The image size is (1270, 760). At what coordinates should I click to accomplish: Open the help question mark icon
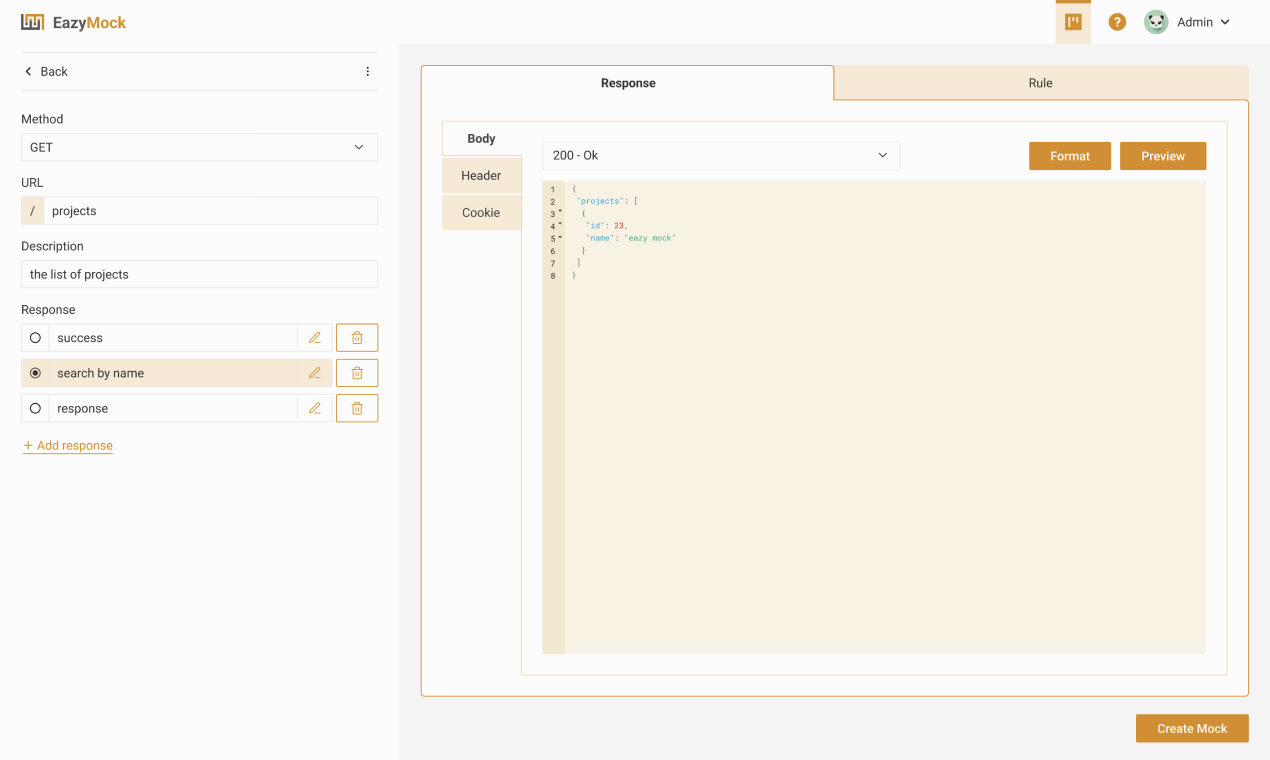tap(1117, 22)
